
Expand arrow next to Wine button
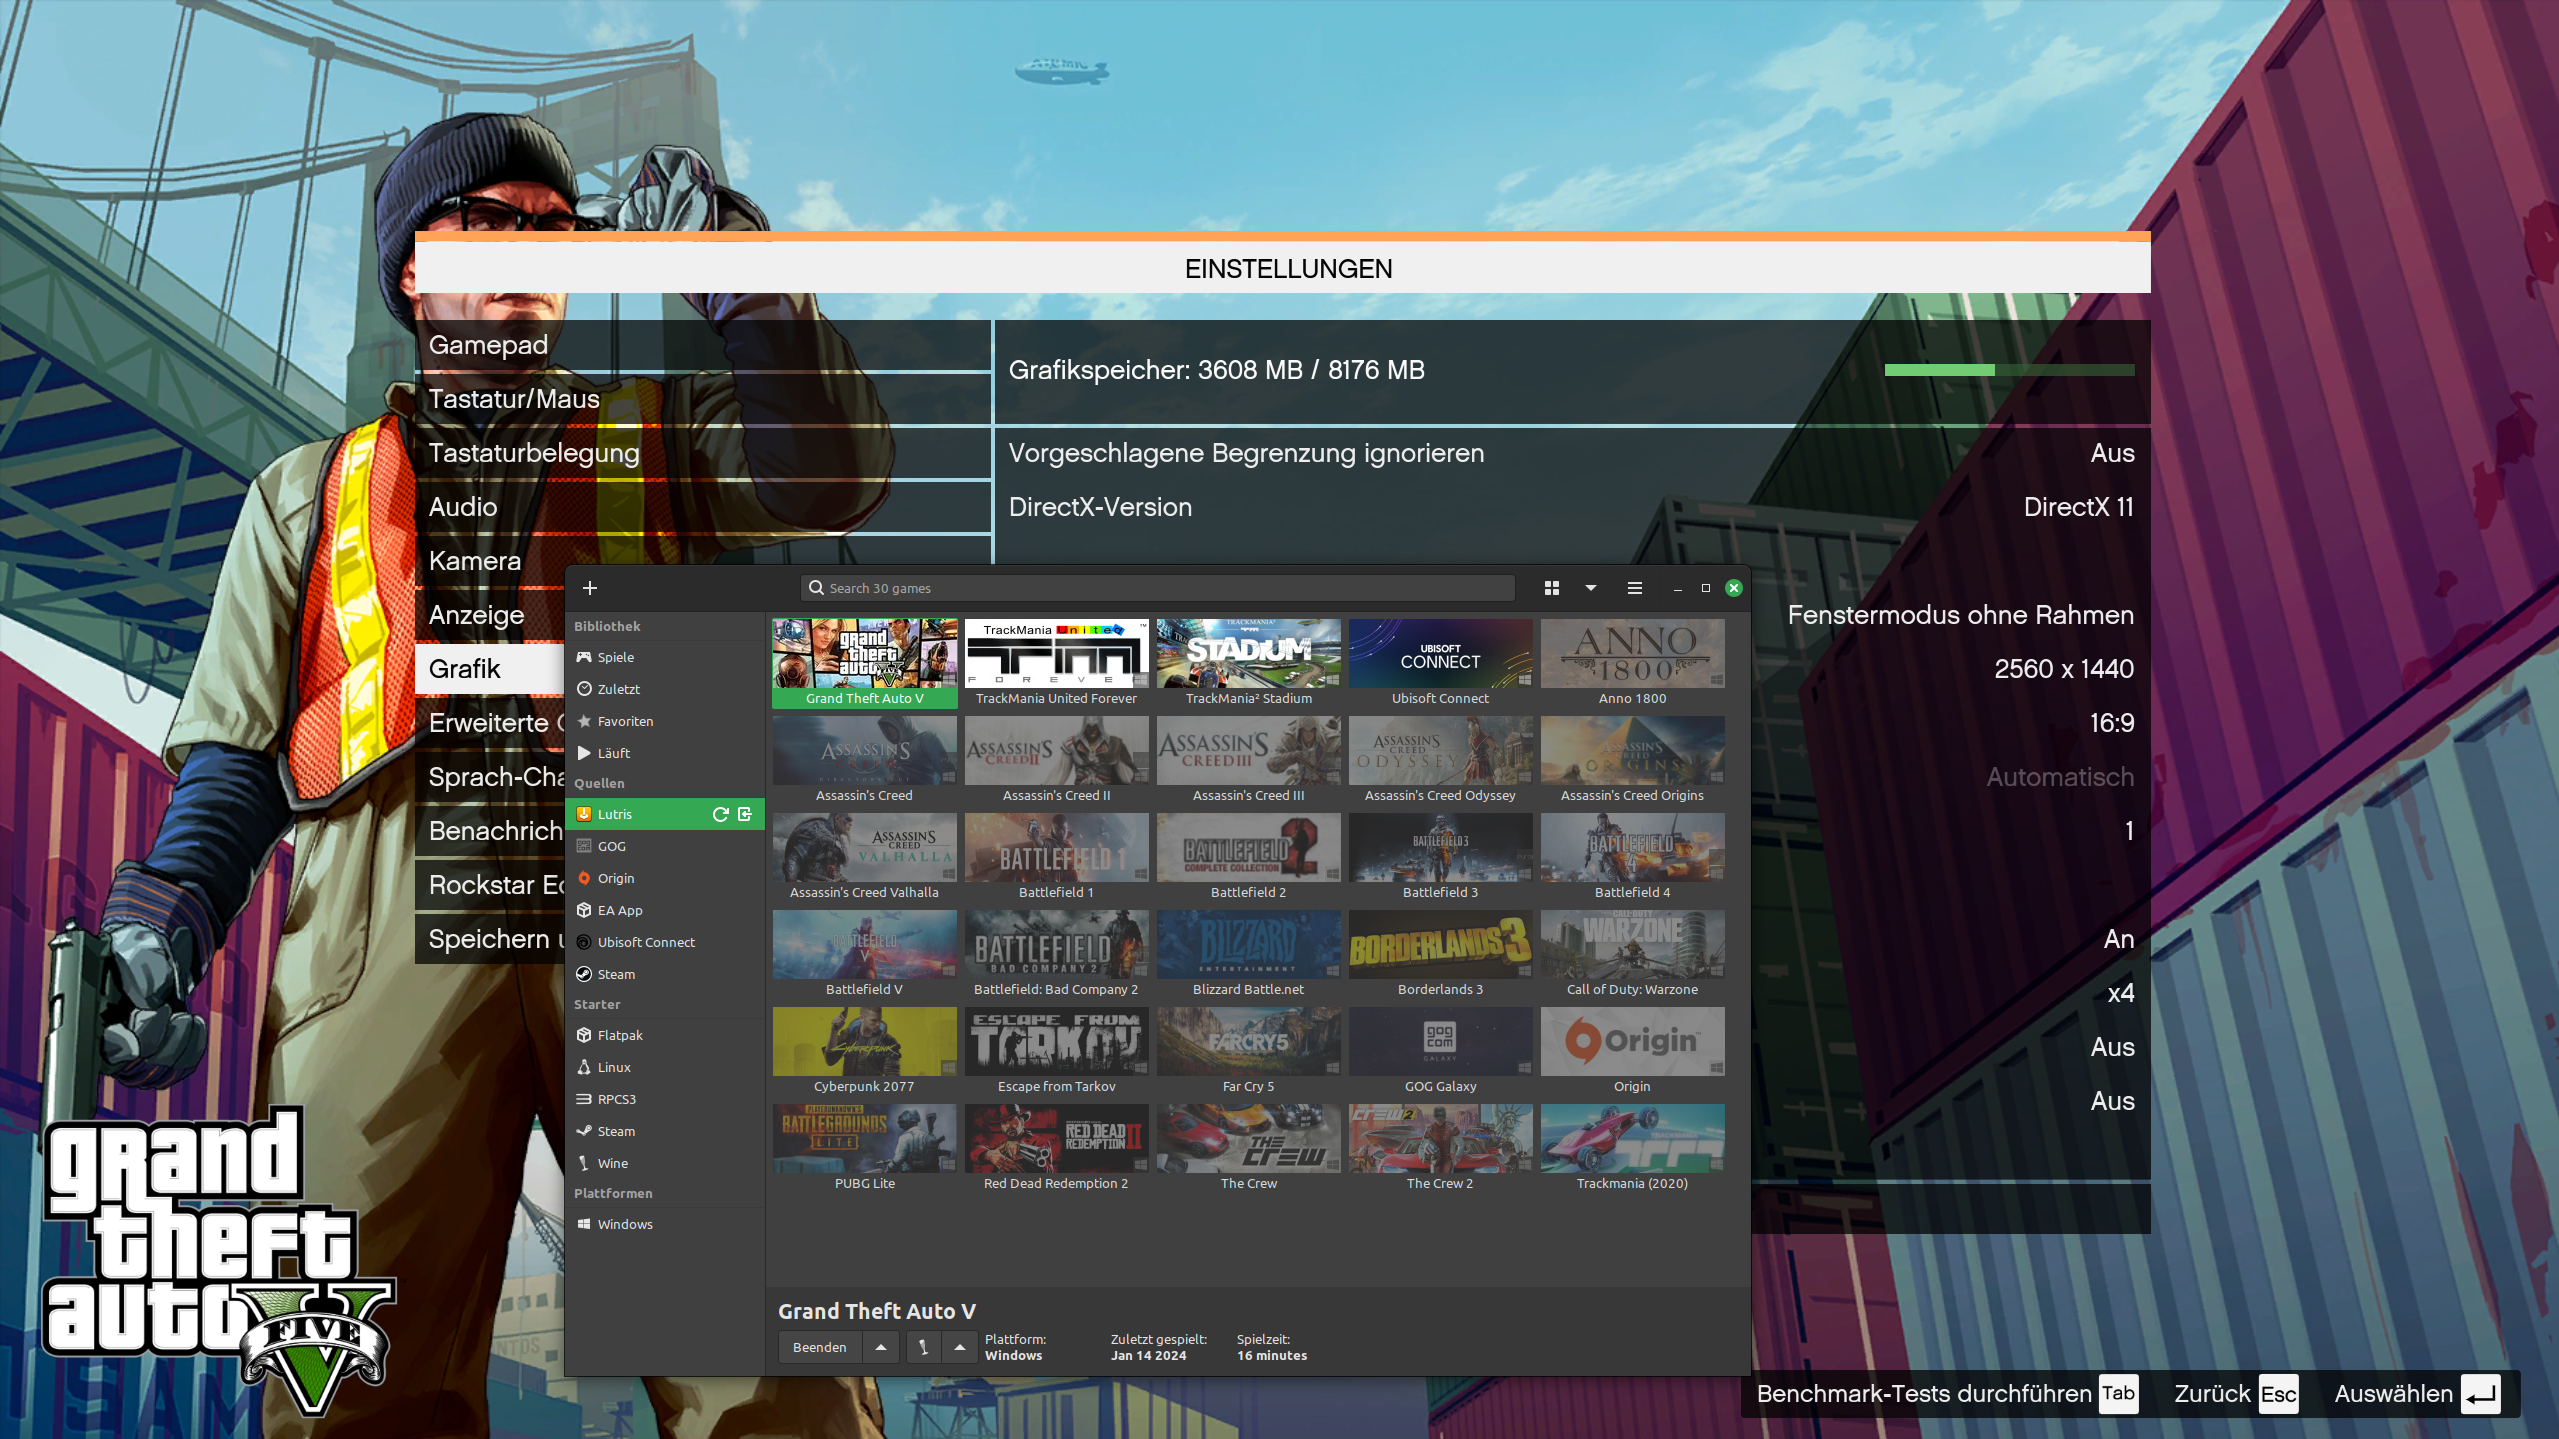[x=960, y=1347]
